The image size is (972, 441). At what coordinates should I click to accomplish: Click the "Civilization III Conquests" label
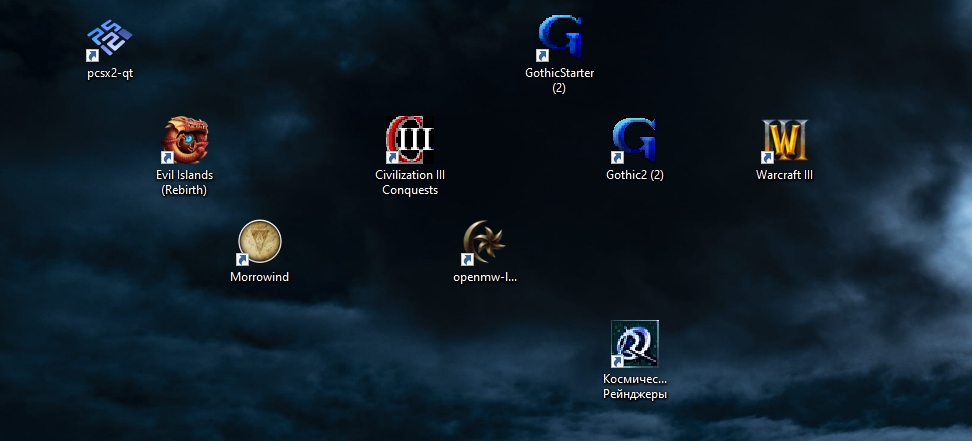tap(410, 182)
